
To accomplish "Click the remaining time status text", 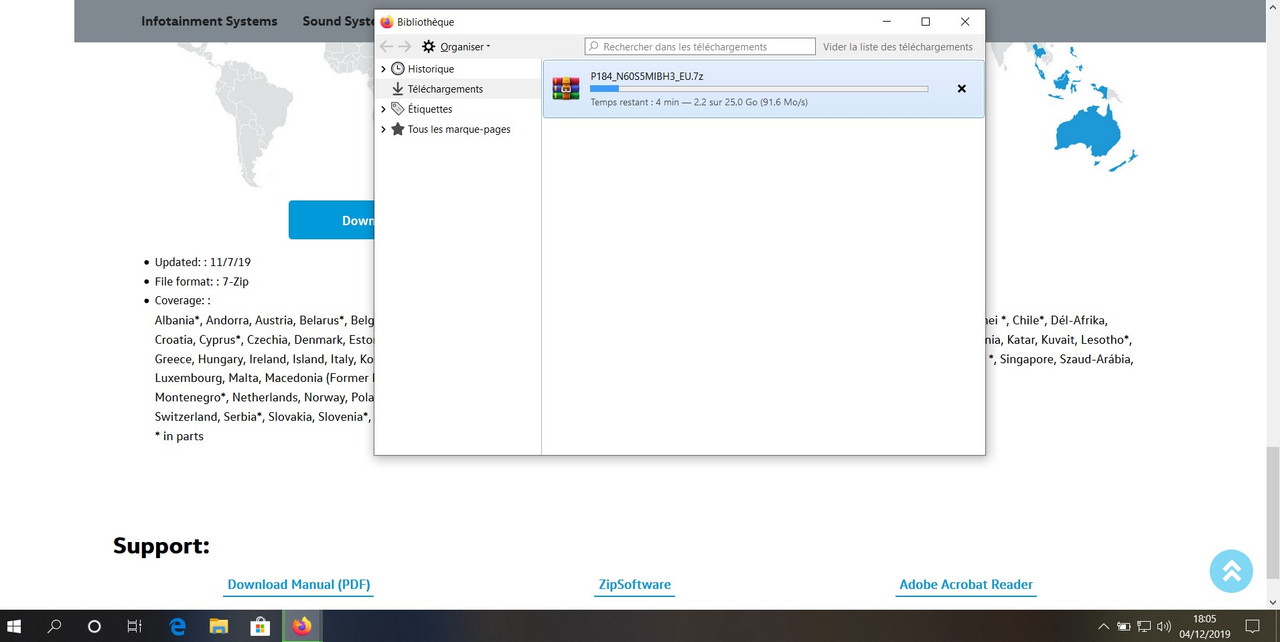I will click(x=699, y=102).
